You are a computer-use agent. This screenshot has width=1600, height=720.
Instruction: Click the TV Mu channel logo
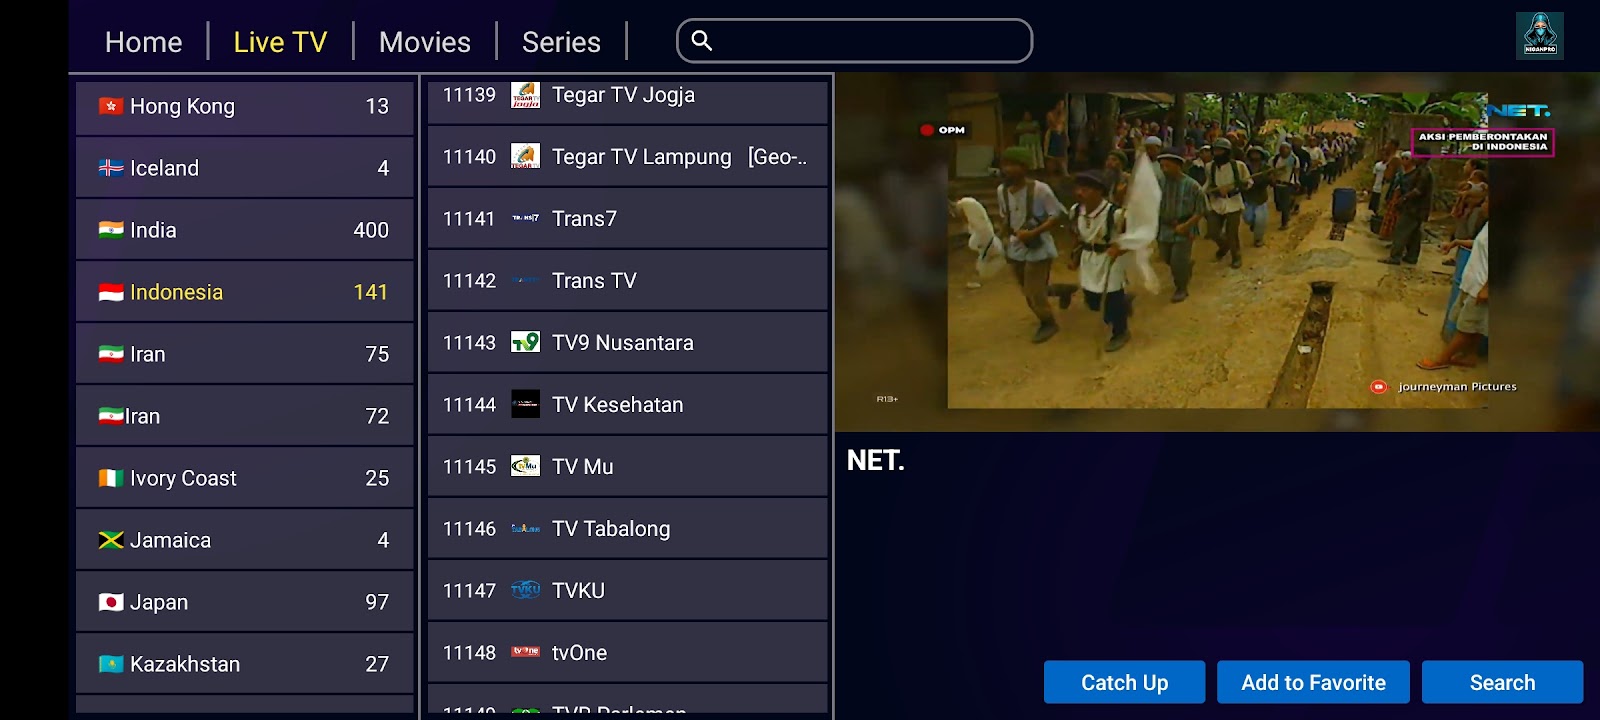click(525, 466)
